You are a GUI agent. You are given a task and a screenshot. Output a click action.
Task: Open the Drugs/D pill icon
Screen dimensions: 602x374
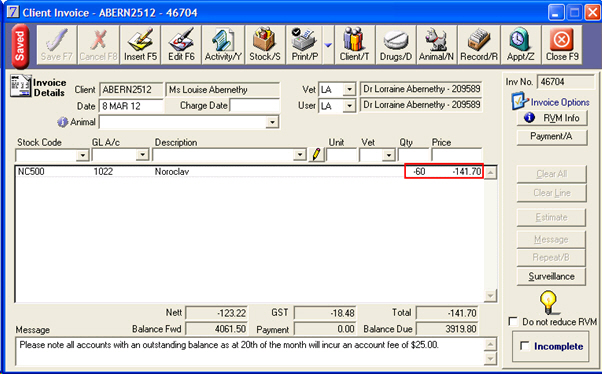pos(395,45)
